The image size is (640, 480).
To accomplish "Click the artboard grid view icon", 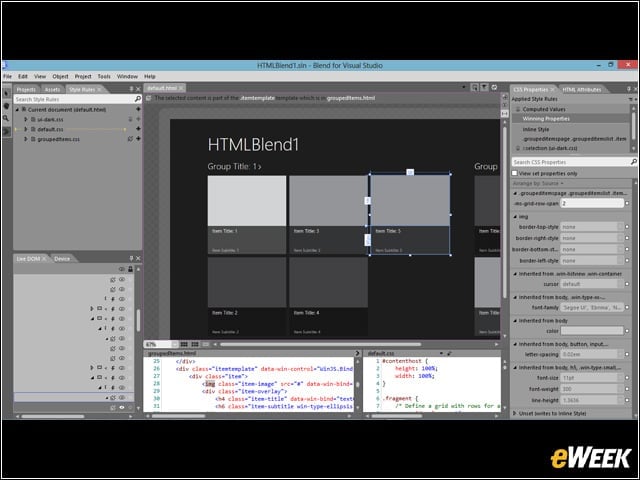I will 184,344.
